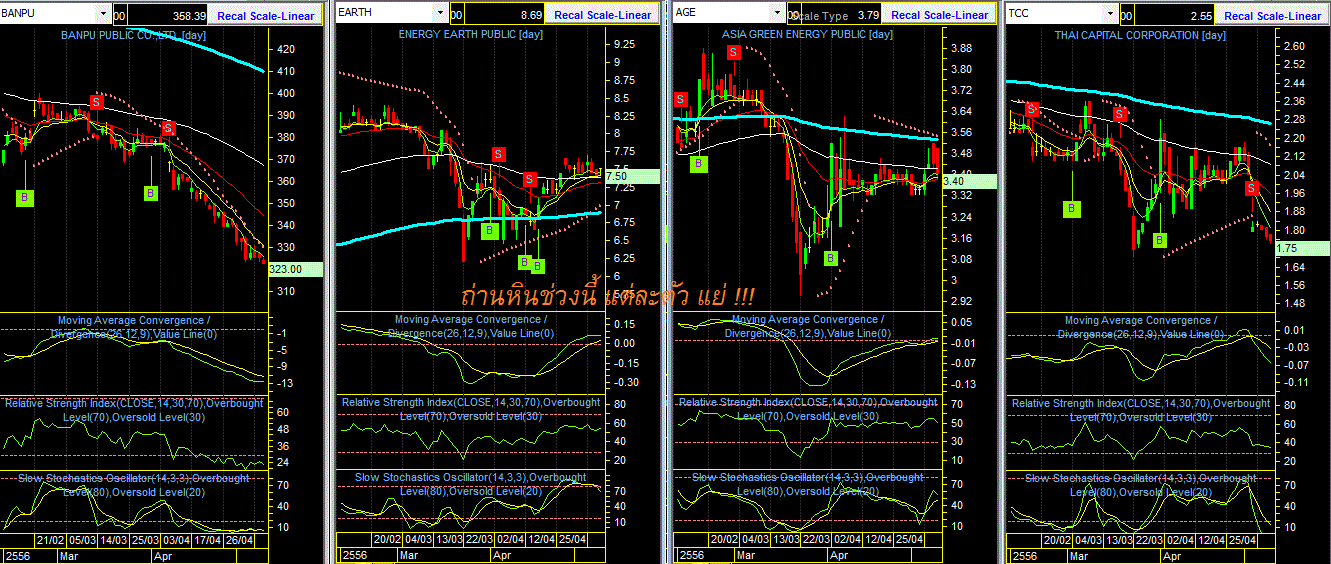Click Recal Scale-Linear on EARTH chart
The image size is (1331, 564).
(602, 15)
